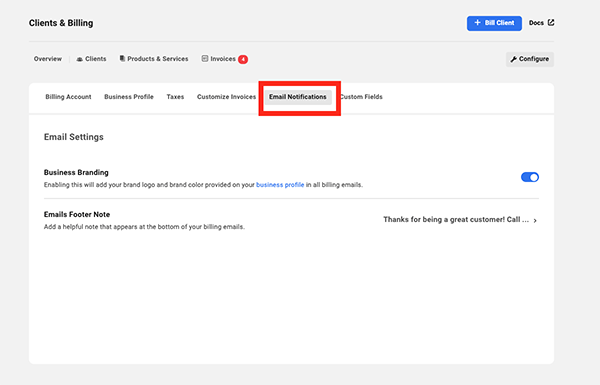Click the people icon beside Clients
Screen dimensions: 600x385
click(80, 59)
